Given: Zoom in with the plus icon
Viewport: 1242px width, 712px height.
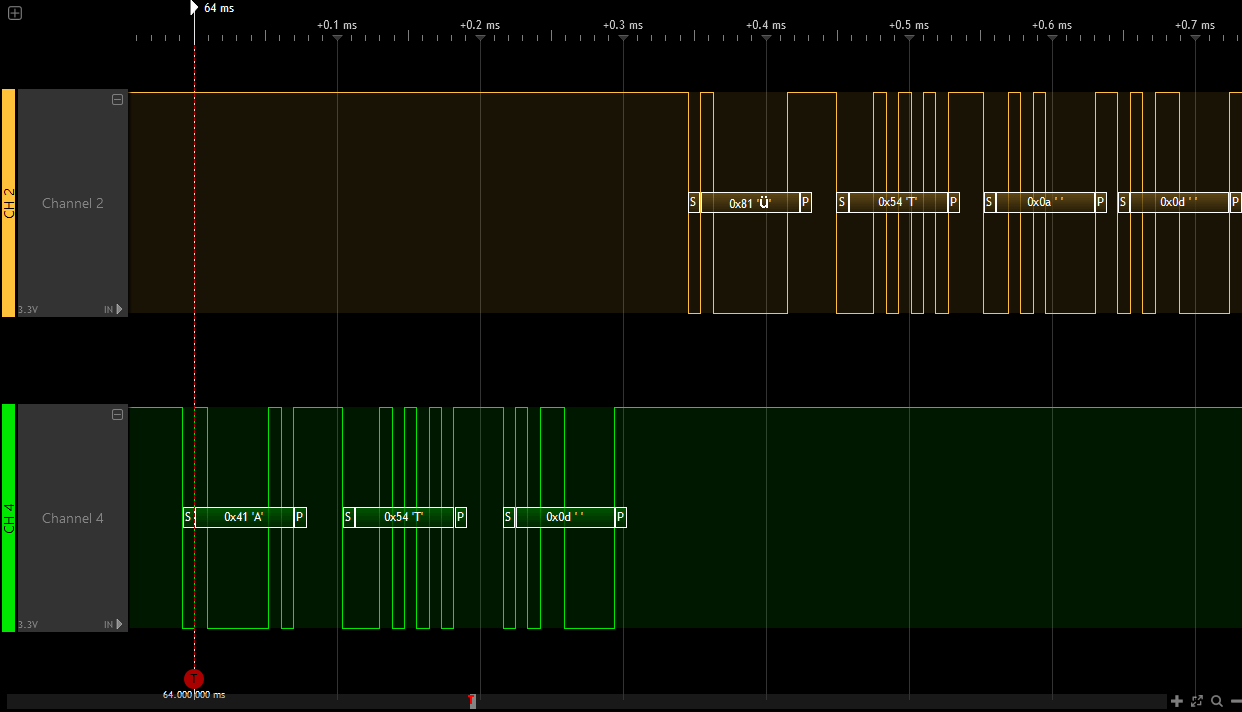Looking at the screenshot, I should point(1177,701).
